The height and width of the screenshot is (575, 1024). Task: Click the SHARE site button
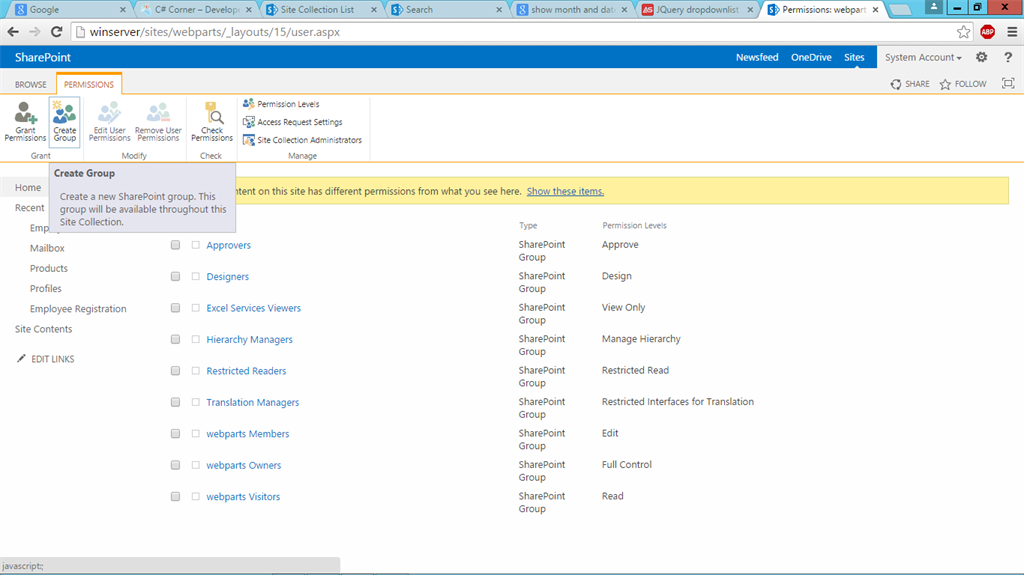910,84
